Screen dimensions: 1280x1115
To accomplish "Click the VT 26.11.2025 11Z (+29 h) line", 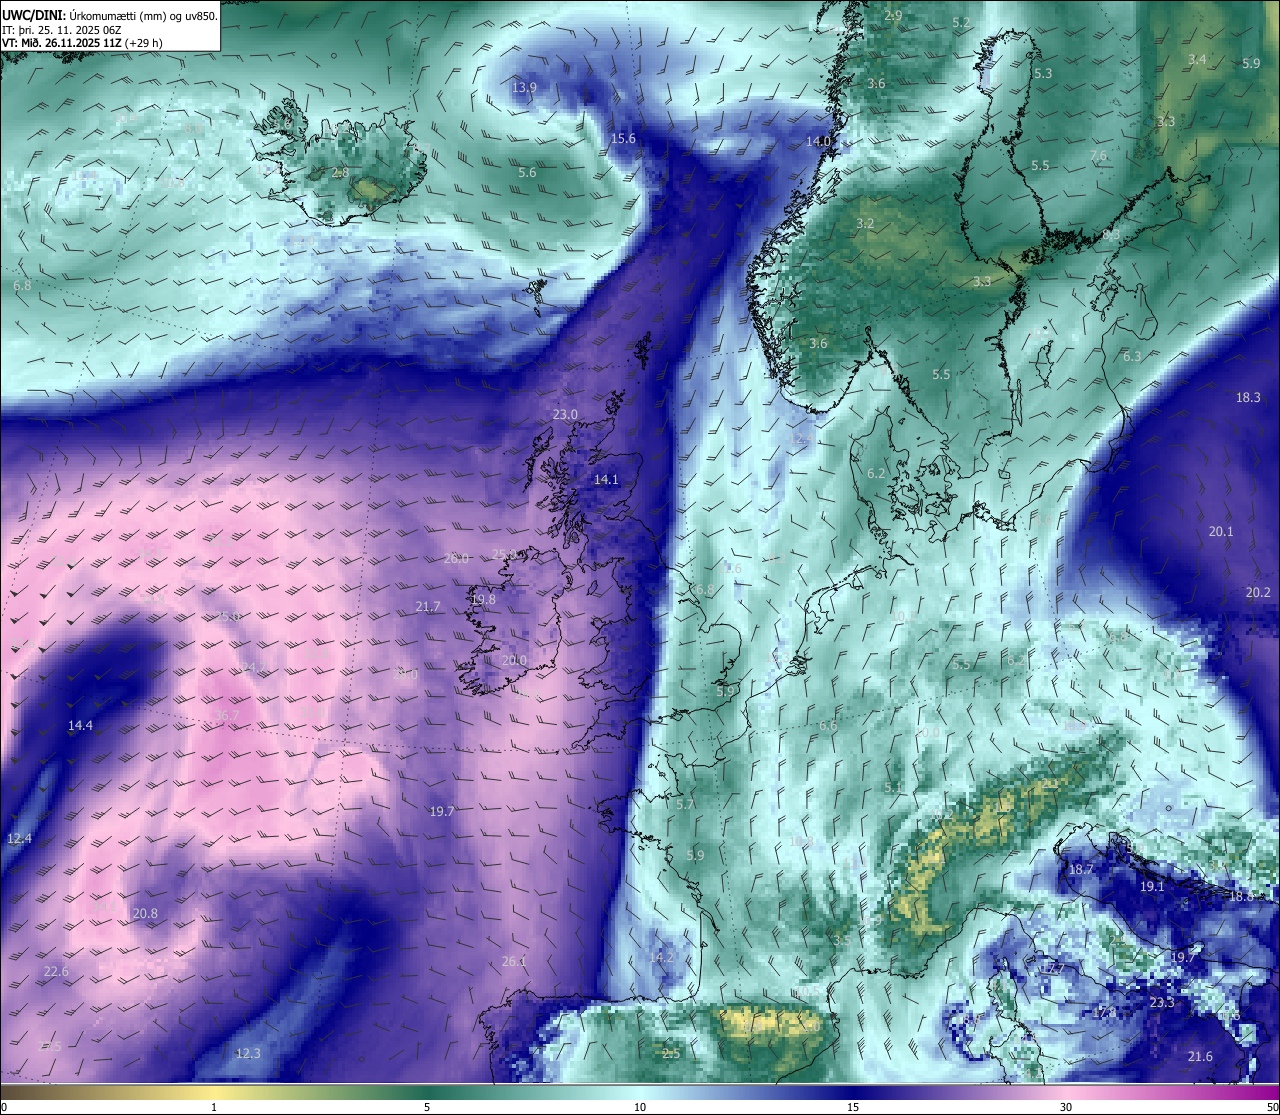I will pos(82,43).
